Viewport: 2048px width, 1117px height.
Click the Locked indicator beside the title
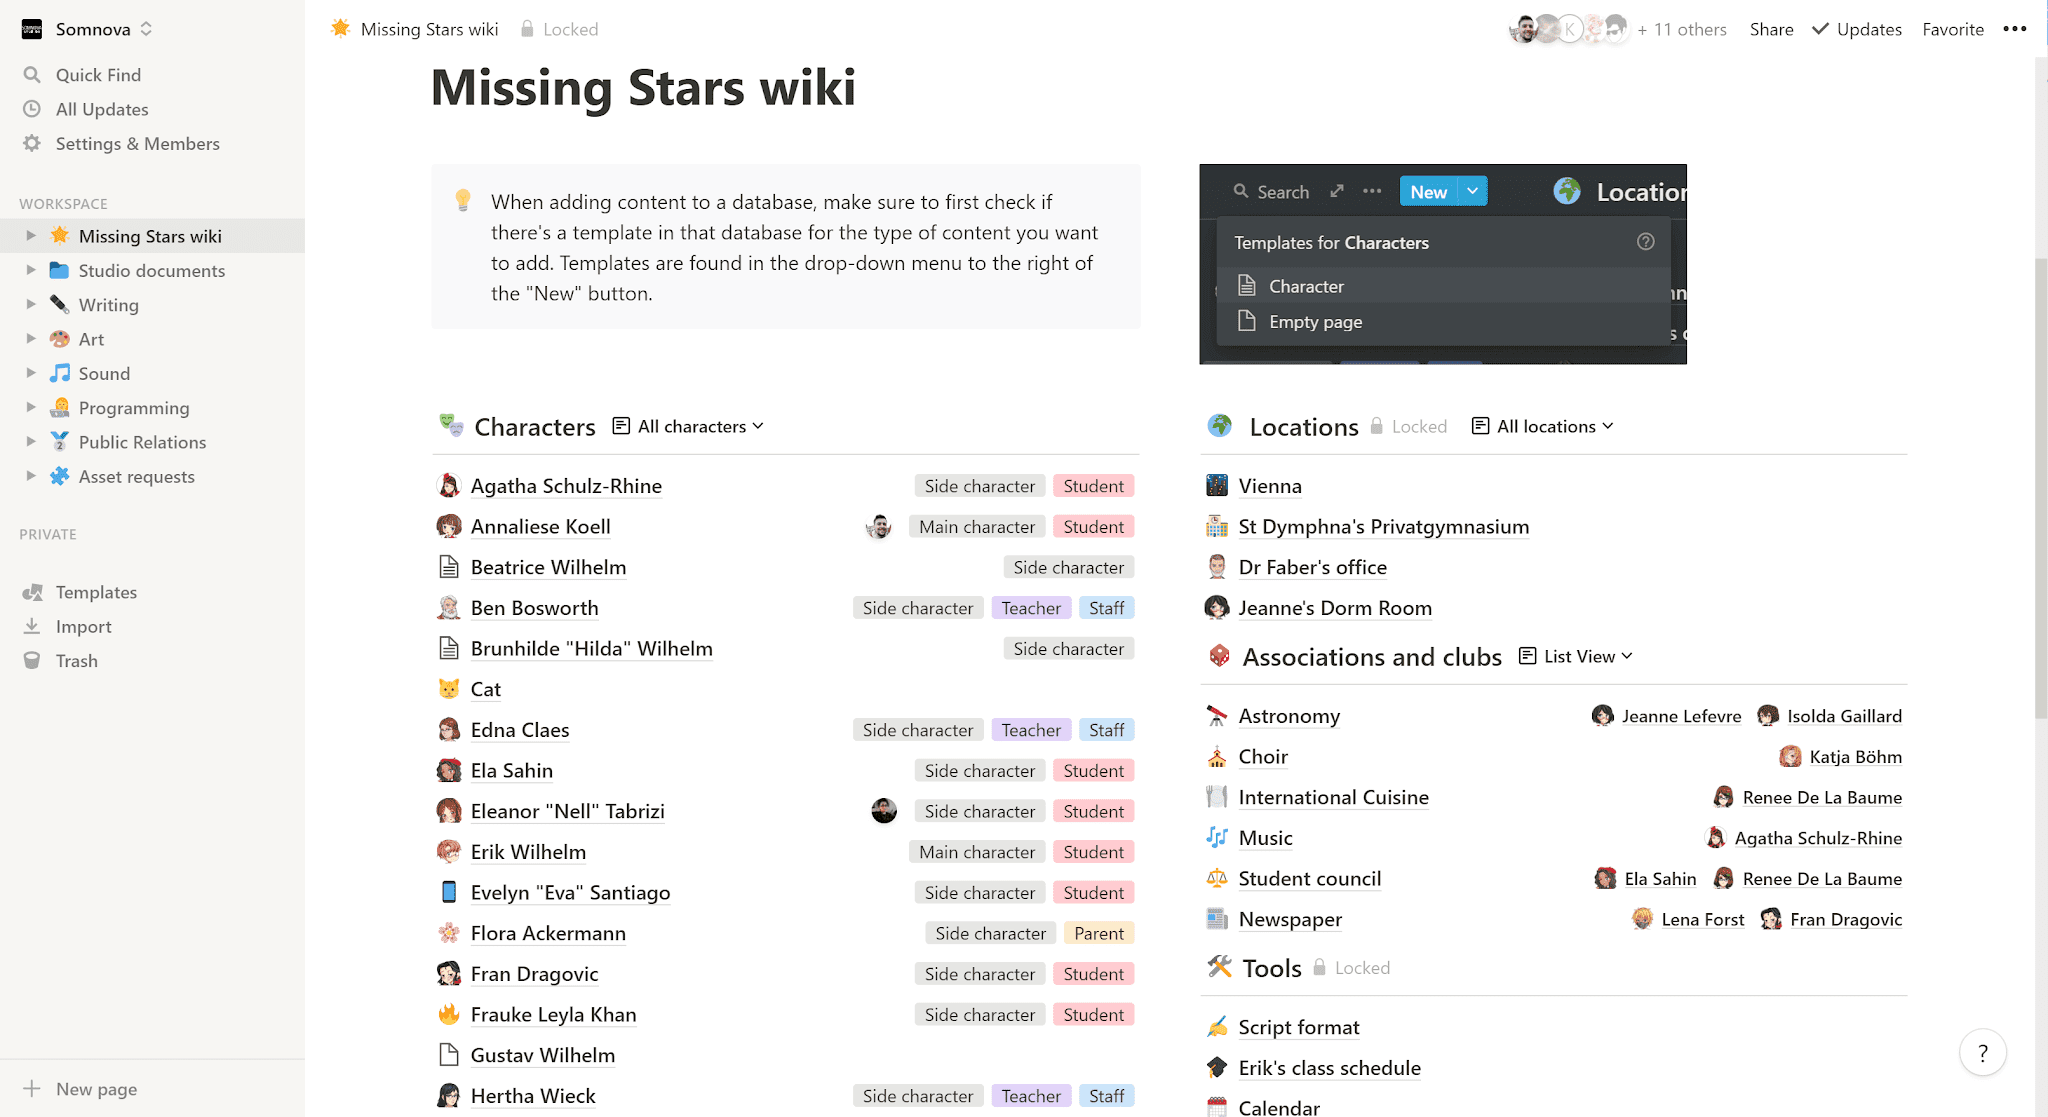[x=559, y=29]
